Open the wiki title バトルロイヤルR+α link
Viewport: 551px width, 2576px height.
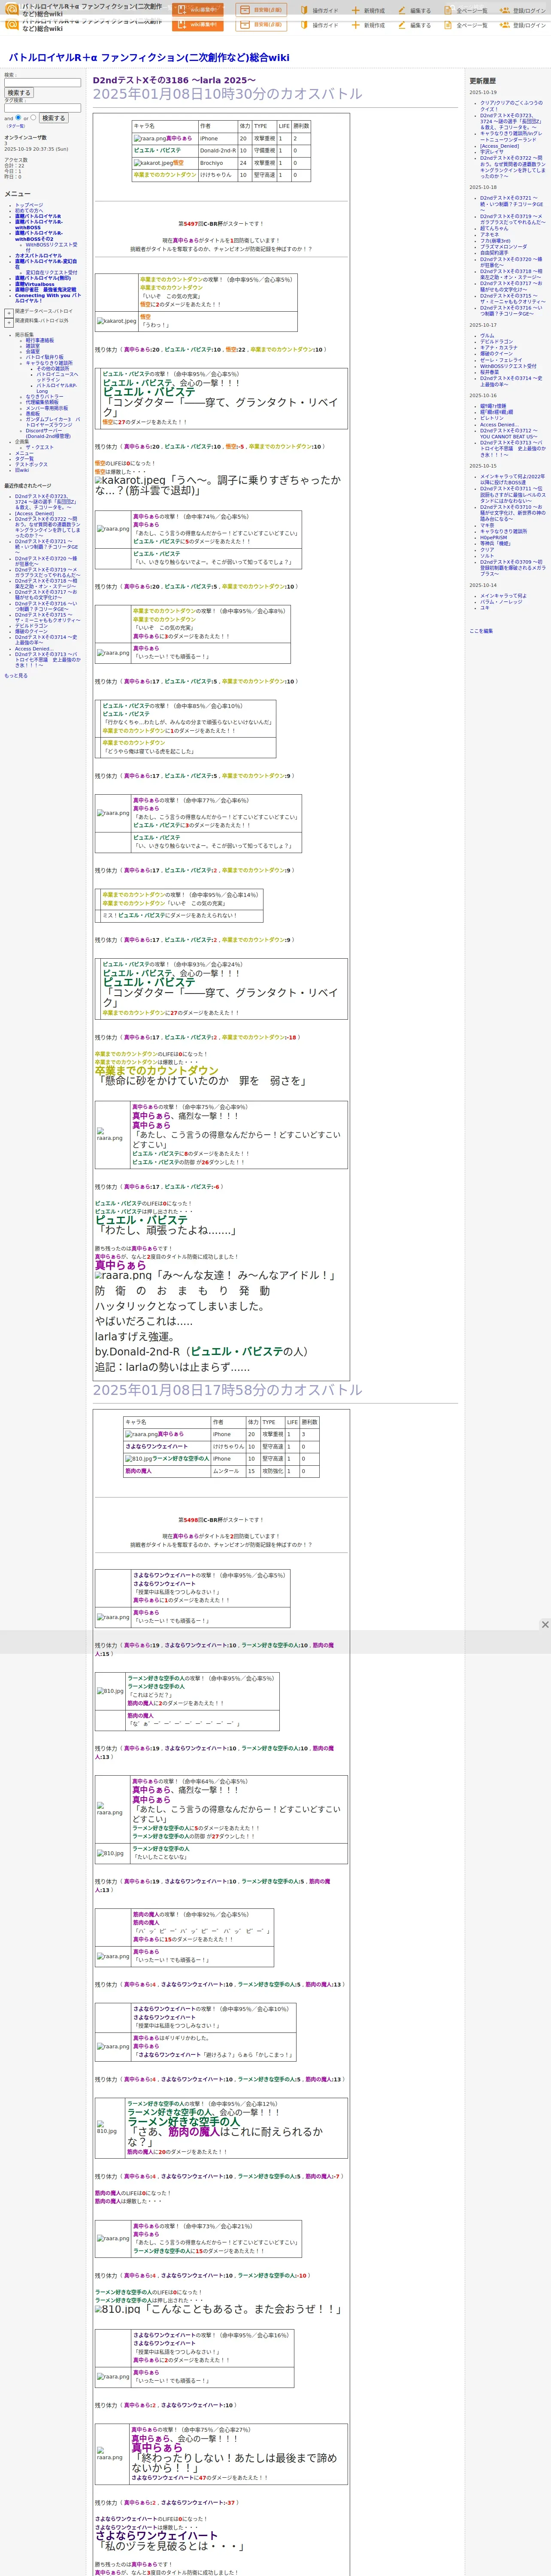(x=149, y=58)
